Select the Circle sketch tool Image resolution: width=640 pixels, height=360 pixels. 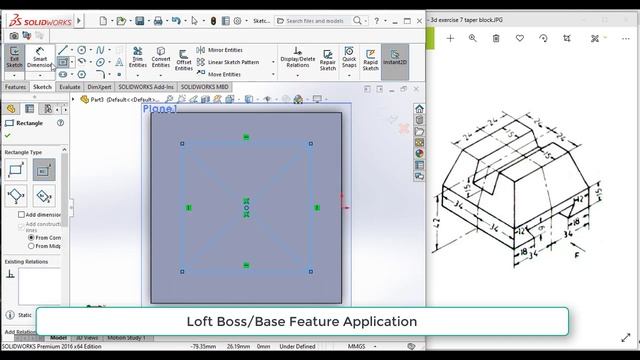point(82,50)
